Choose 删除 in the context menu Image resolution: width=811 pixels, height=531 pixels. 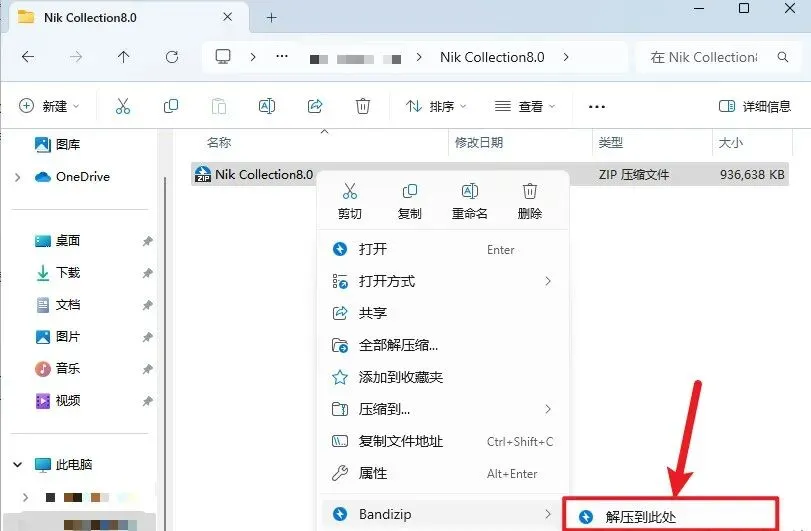pos(530,201)
